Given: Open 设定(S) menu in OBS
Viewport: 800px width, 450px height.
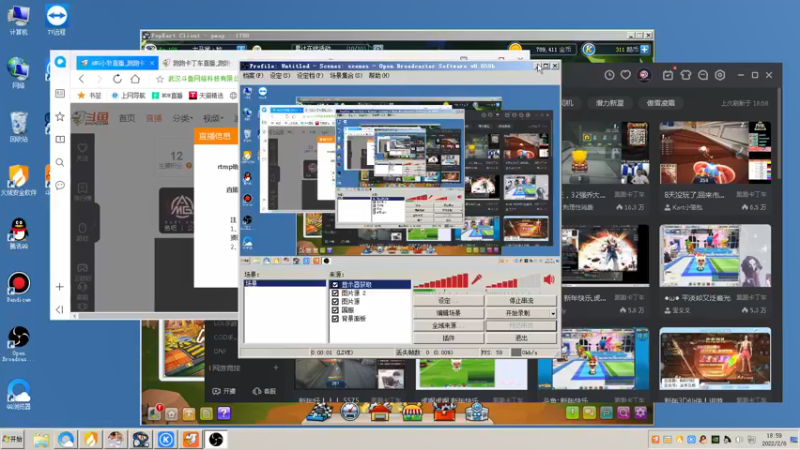Looking at the screenshot, I should click(x=280, y=76).
